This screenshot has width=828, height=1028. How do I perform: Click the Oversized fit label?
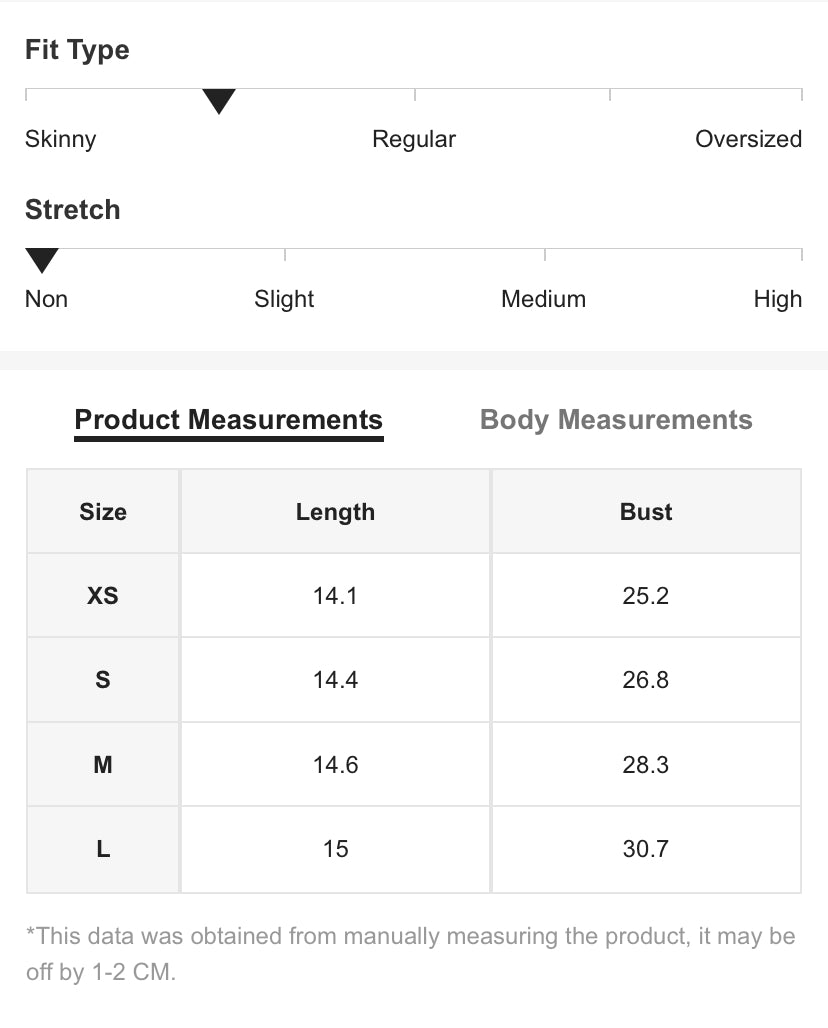(x=748, y=139)
